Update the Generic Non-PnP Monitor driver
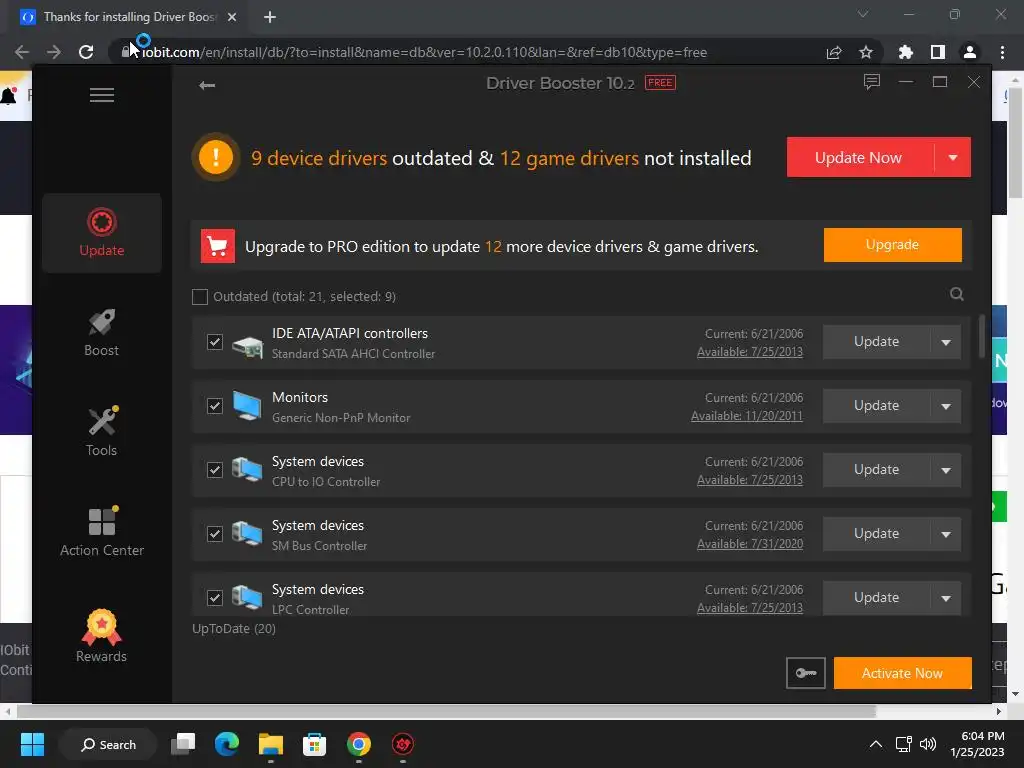This screenshot has width=1024, height=768. 876,406
